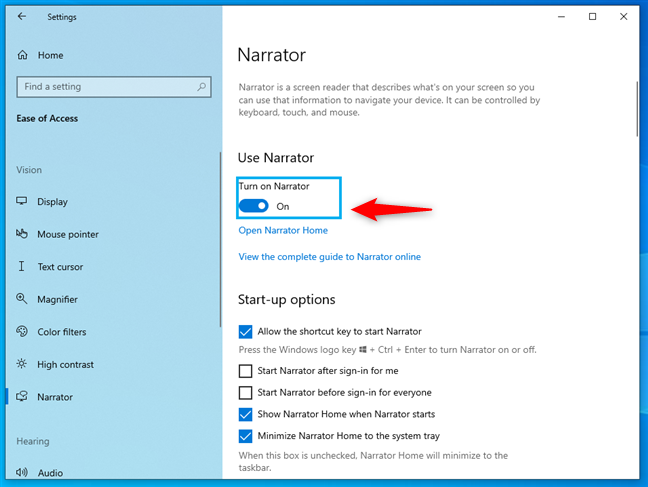
Task: Open Narrator Home link
Action: 283,230
